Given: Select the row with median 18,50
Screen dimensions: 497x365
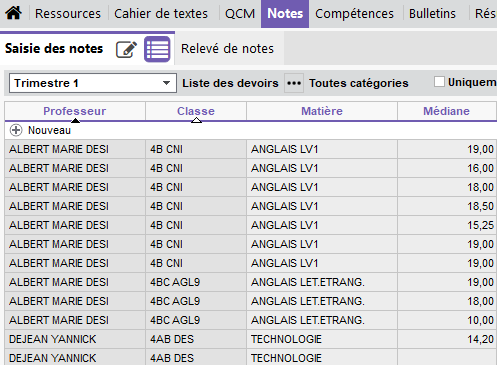Looking at the screenshot, I should (x=251, y=206).
